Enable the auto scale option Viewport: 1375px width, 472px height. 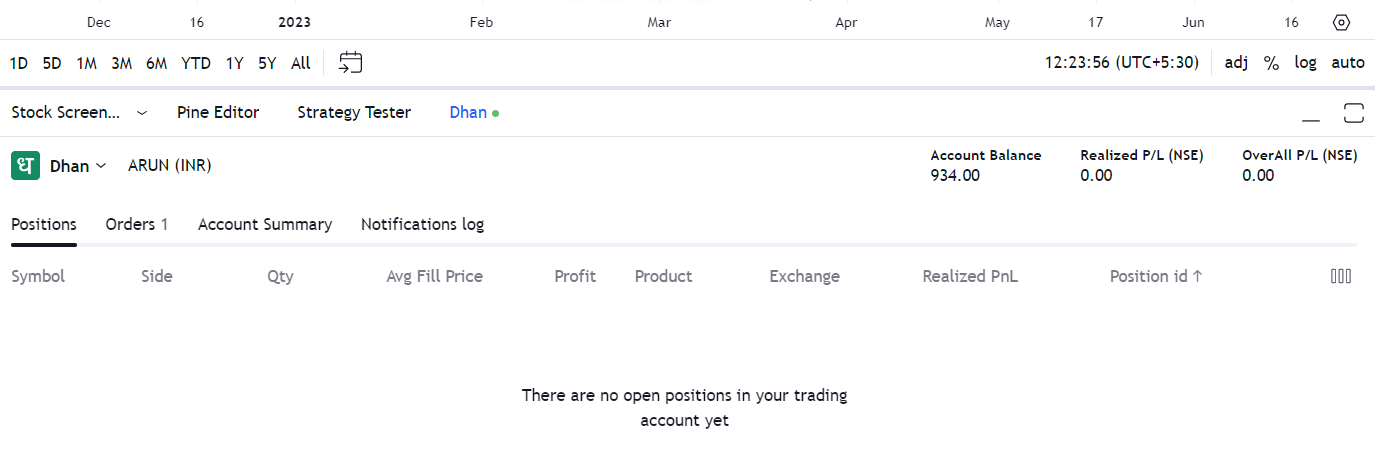click(x=1347, y=63)
